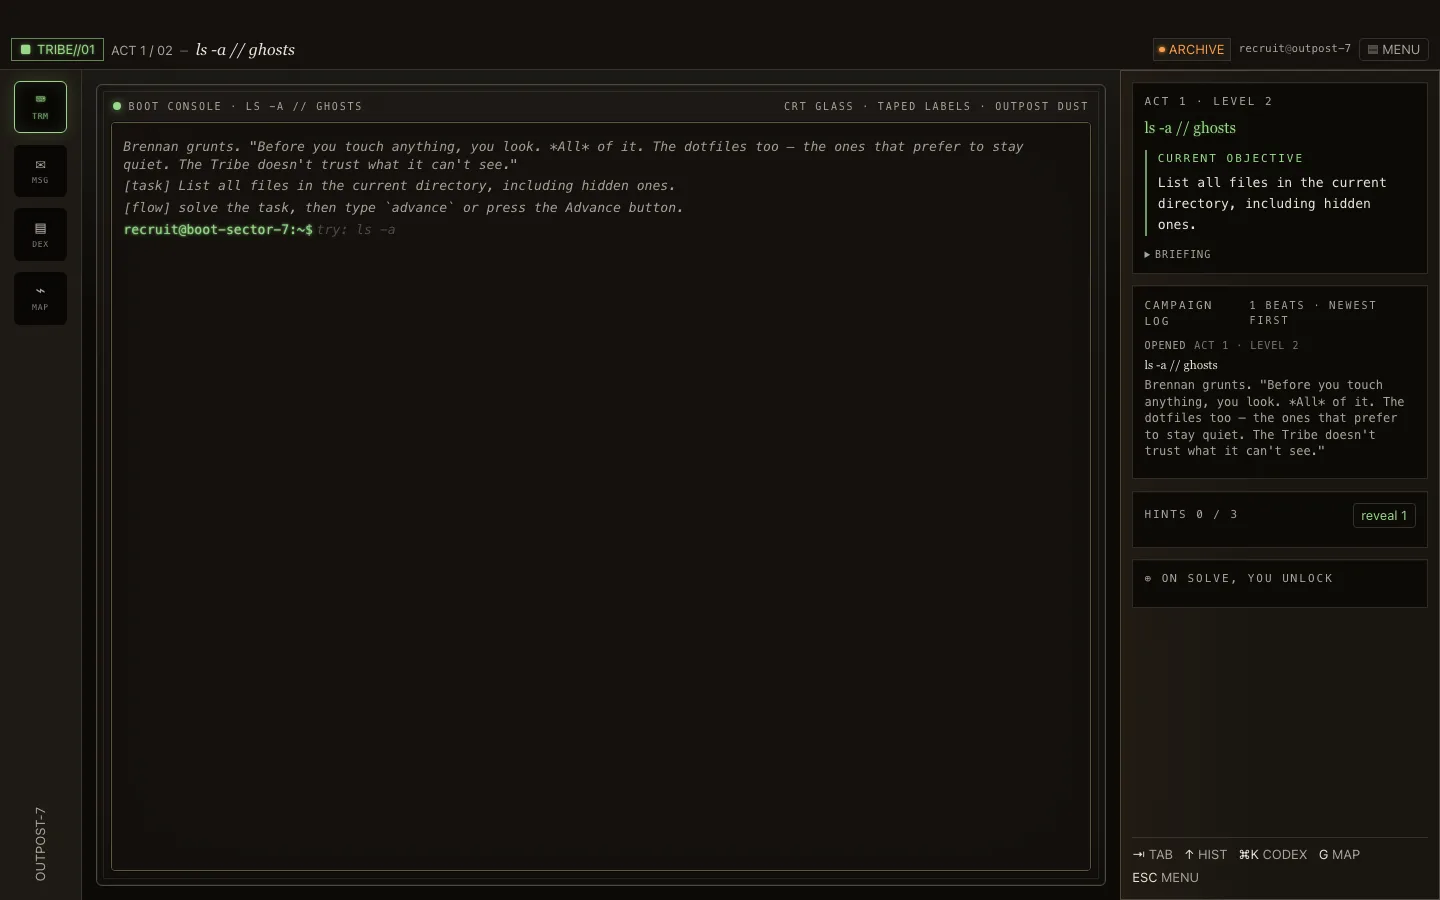The height and width of the screenshot is (900, 1440).
Task: Click the 'ACT 1 · LEVEL 2' panel header
Action: 1208,101
